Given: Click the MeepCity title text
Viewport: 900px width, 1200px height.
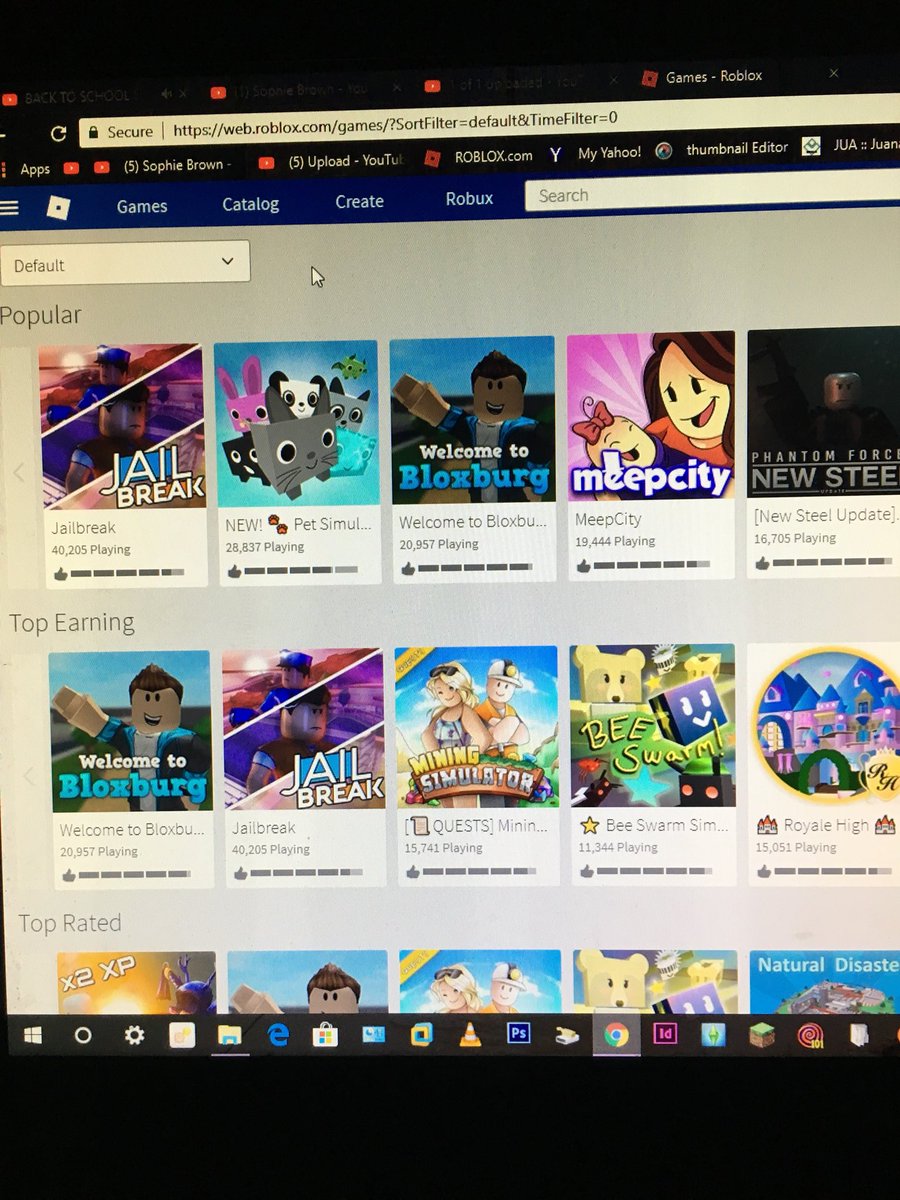Looking at the screenshot, I should click(x=608, y=519).
